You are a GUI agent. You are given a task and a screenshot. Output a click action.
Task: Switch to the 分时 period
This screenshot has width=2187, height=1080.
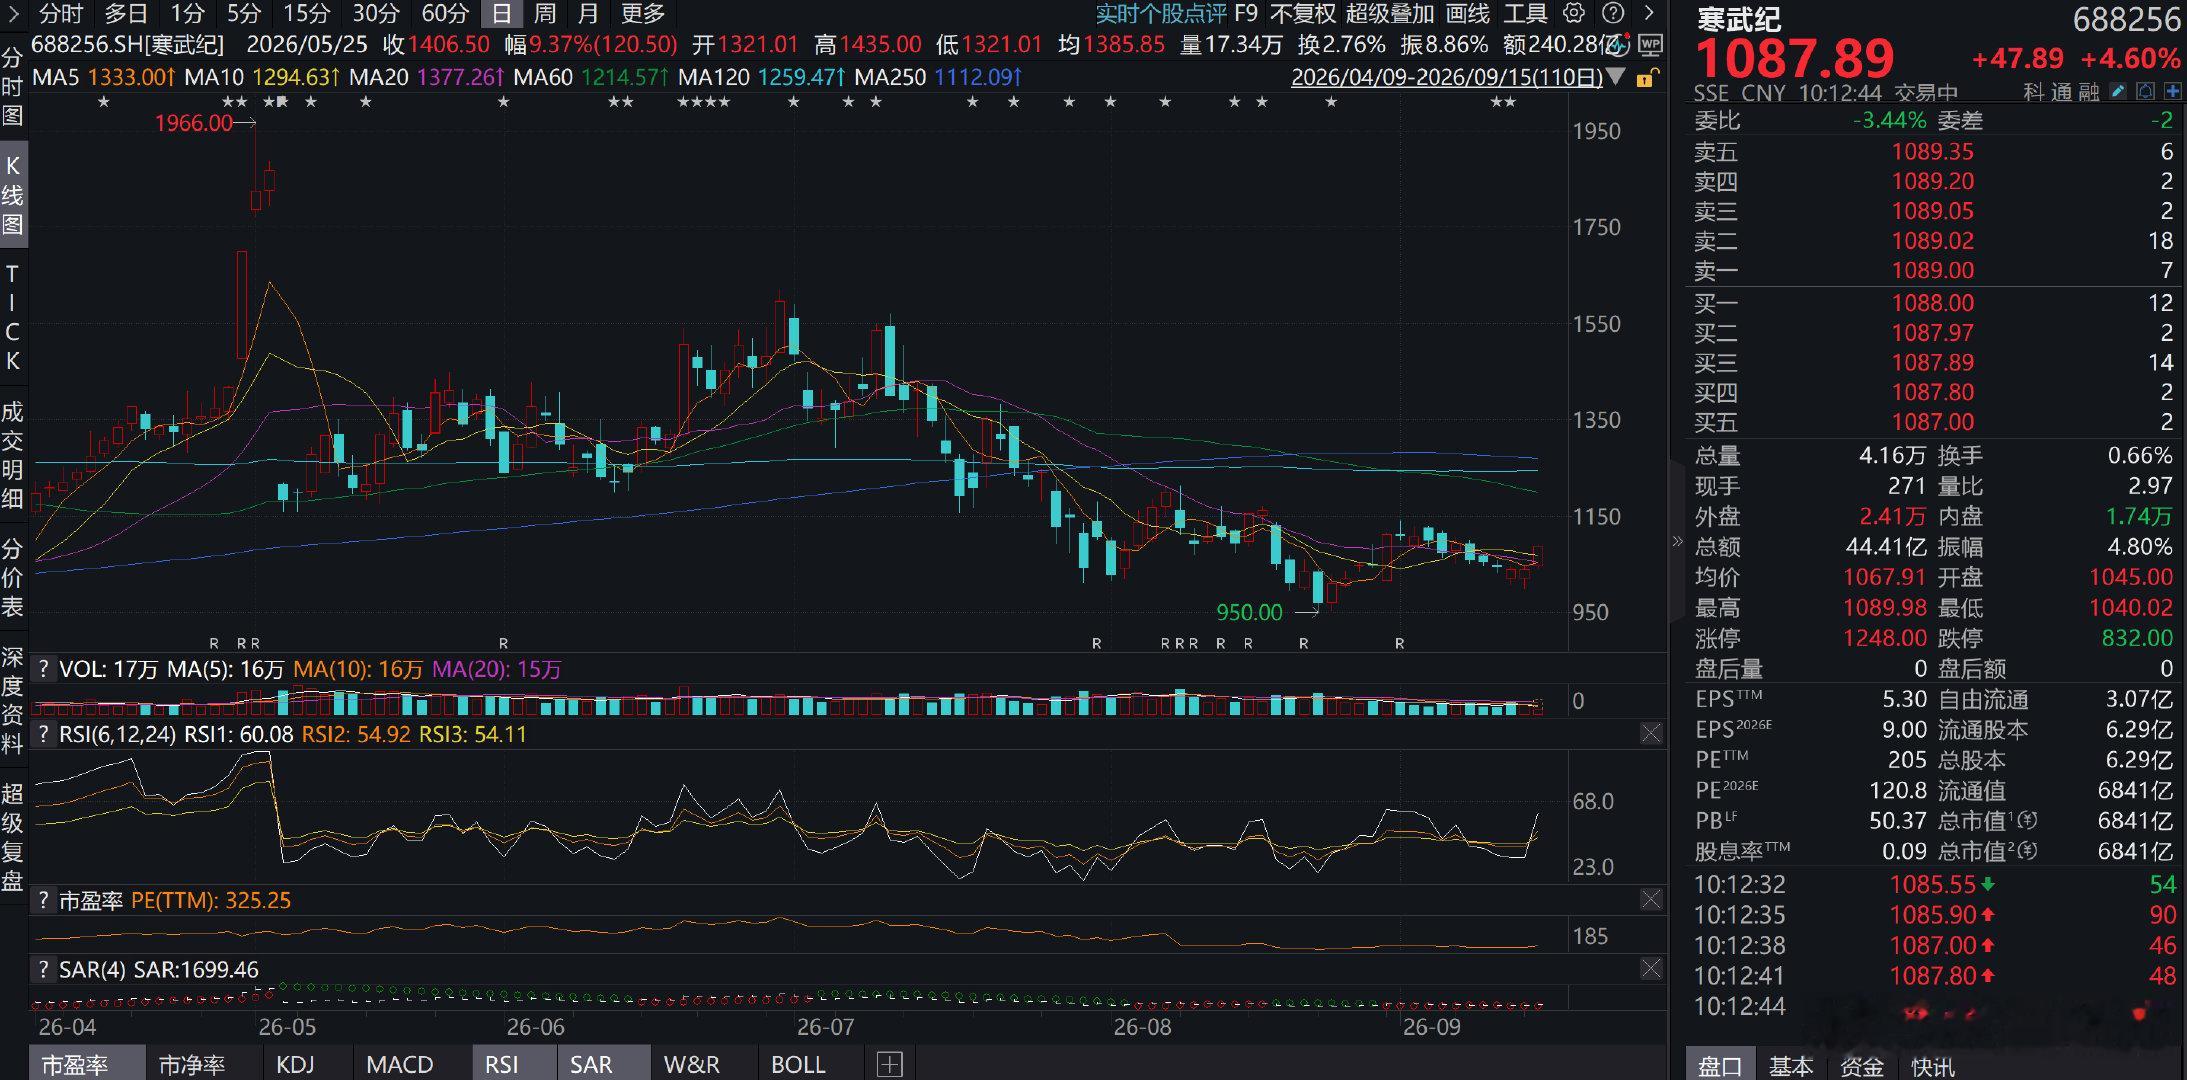[60, 14]
